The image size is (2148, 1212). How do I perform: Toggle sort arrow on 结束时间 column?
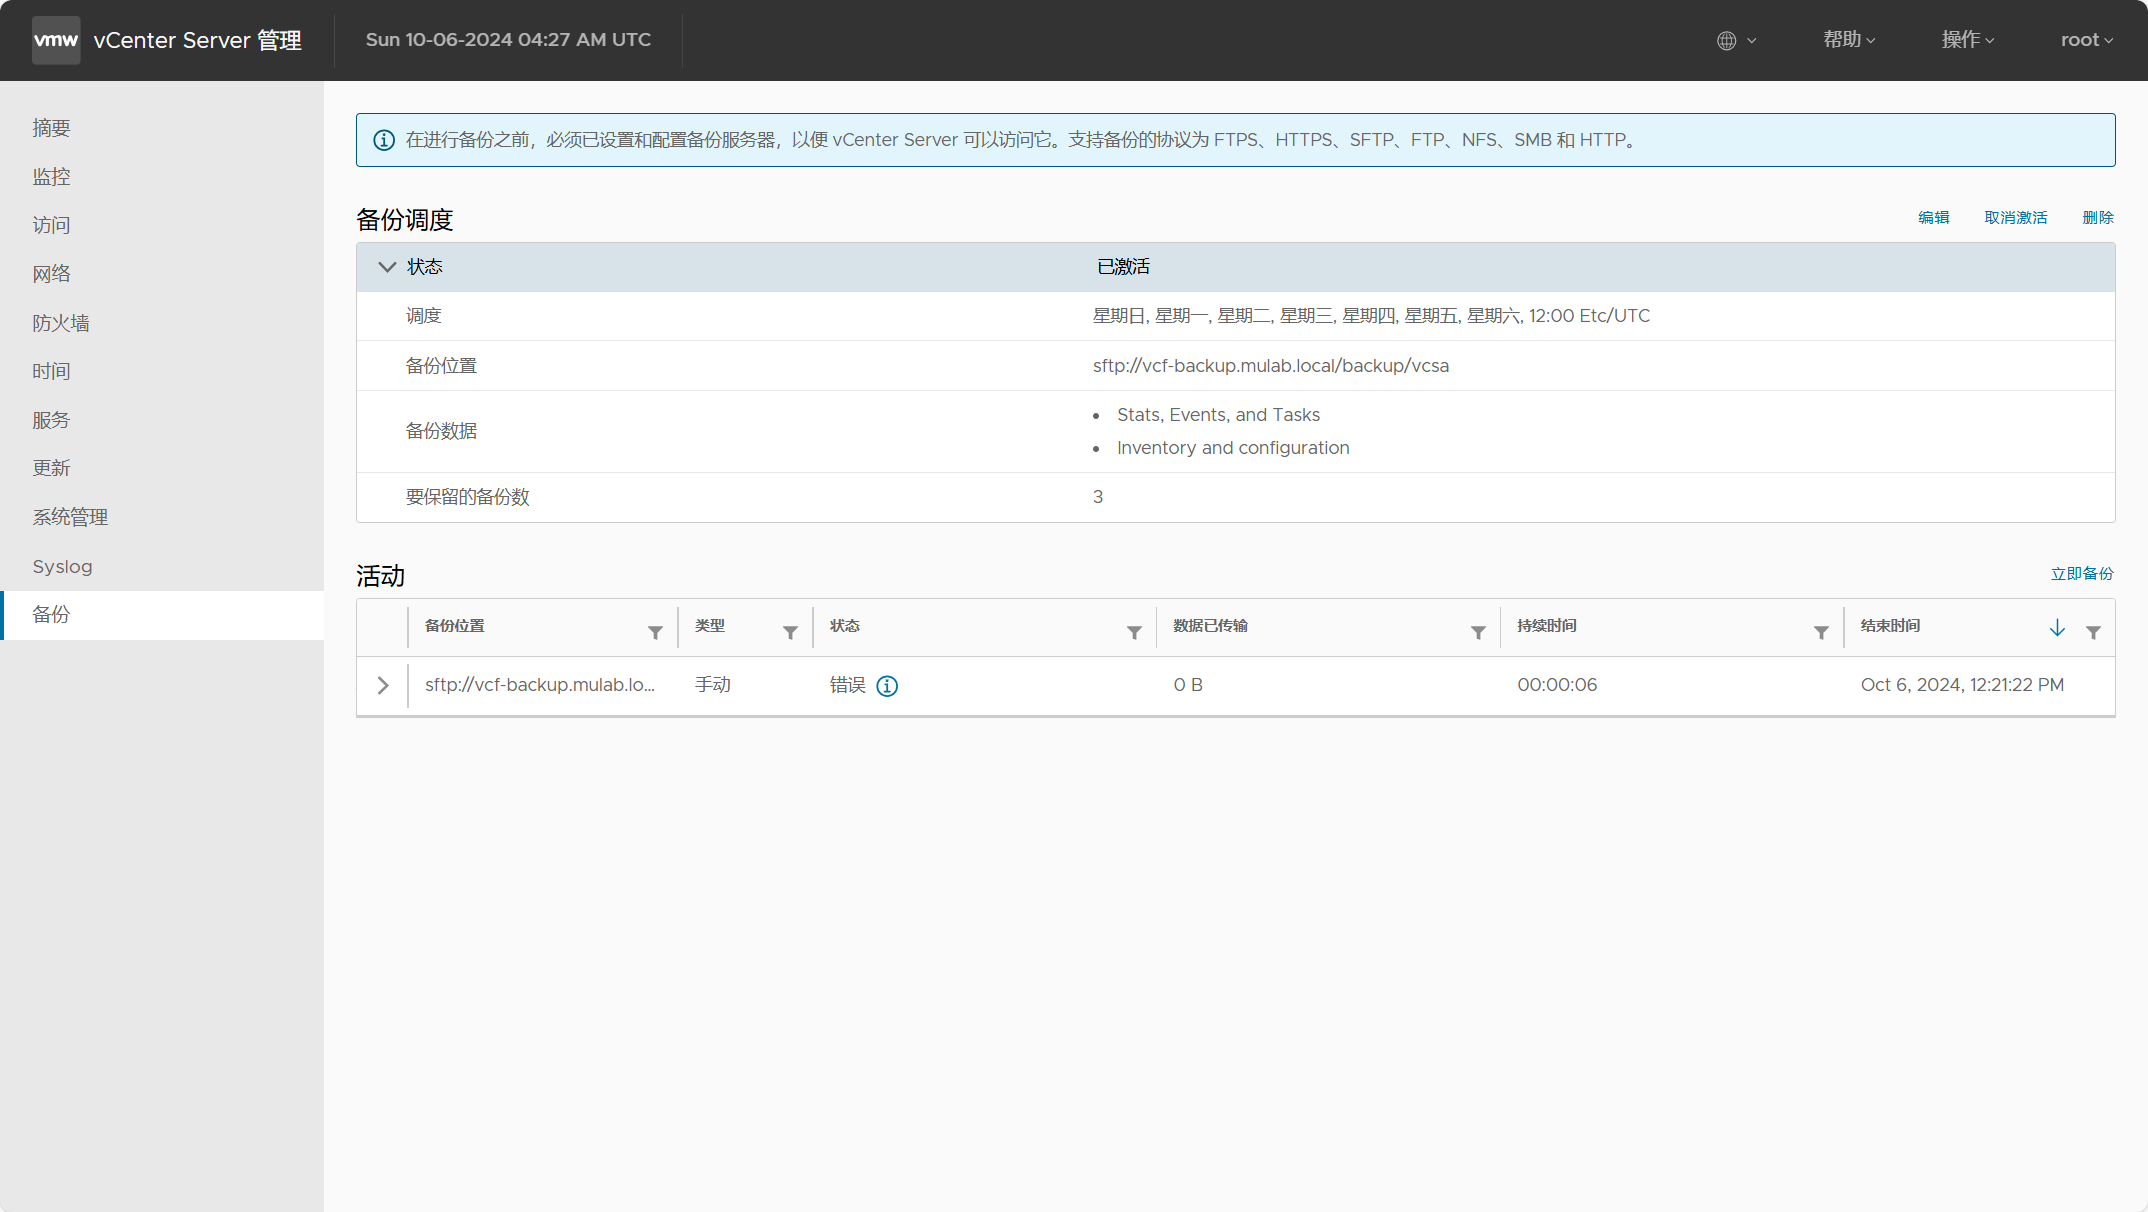2057,628
